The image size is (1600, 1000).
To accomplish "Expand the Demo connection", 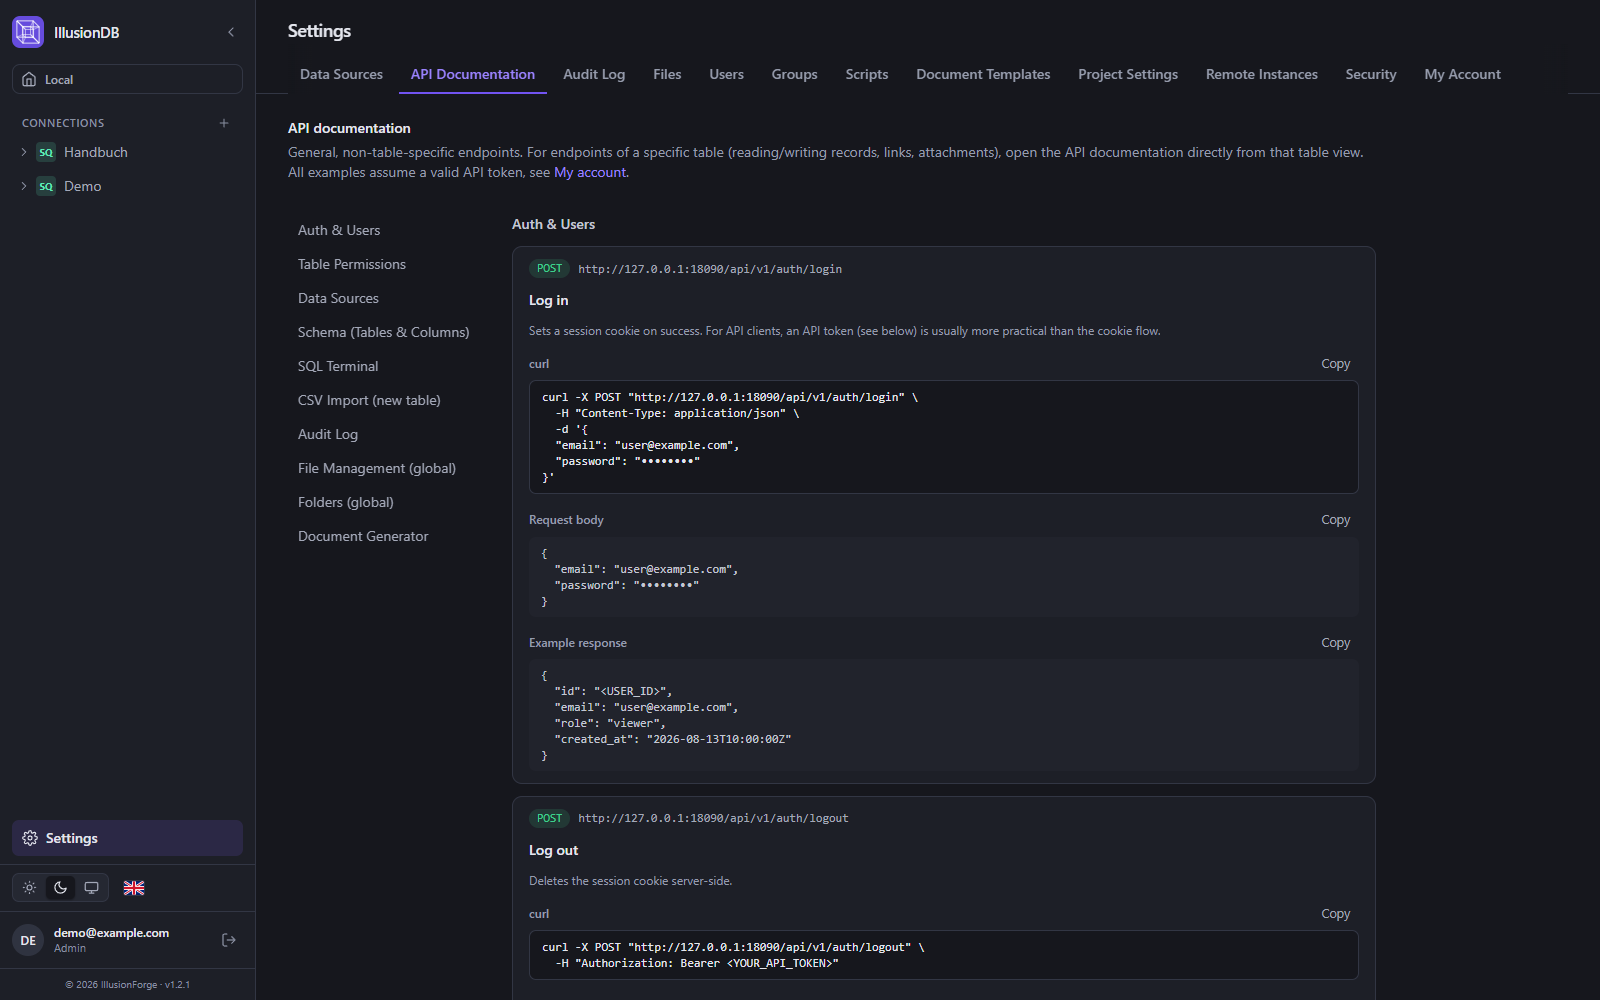I will (x=24, y=186).
